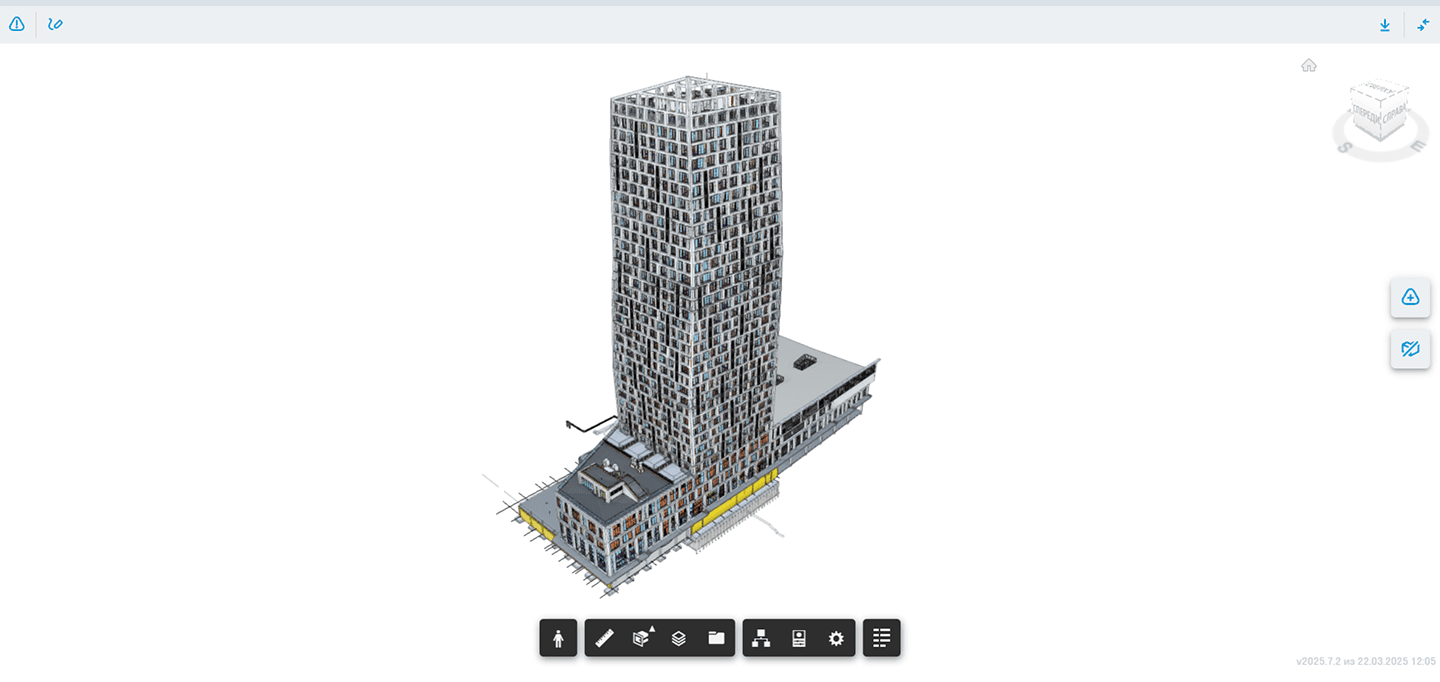
Task: Download the model with the download icon
Action: coord(1384,24)
